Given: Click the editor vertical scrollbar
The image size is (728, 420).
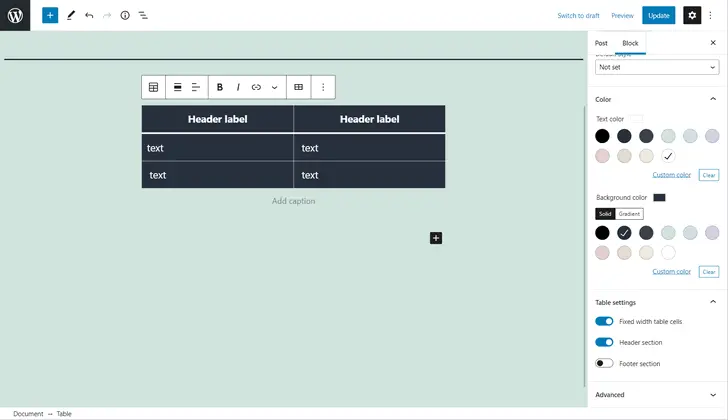Looking at the screenshot, I should coord(585,246).
